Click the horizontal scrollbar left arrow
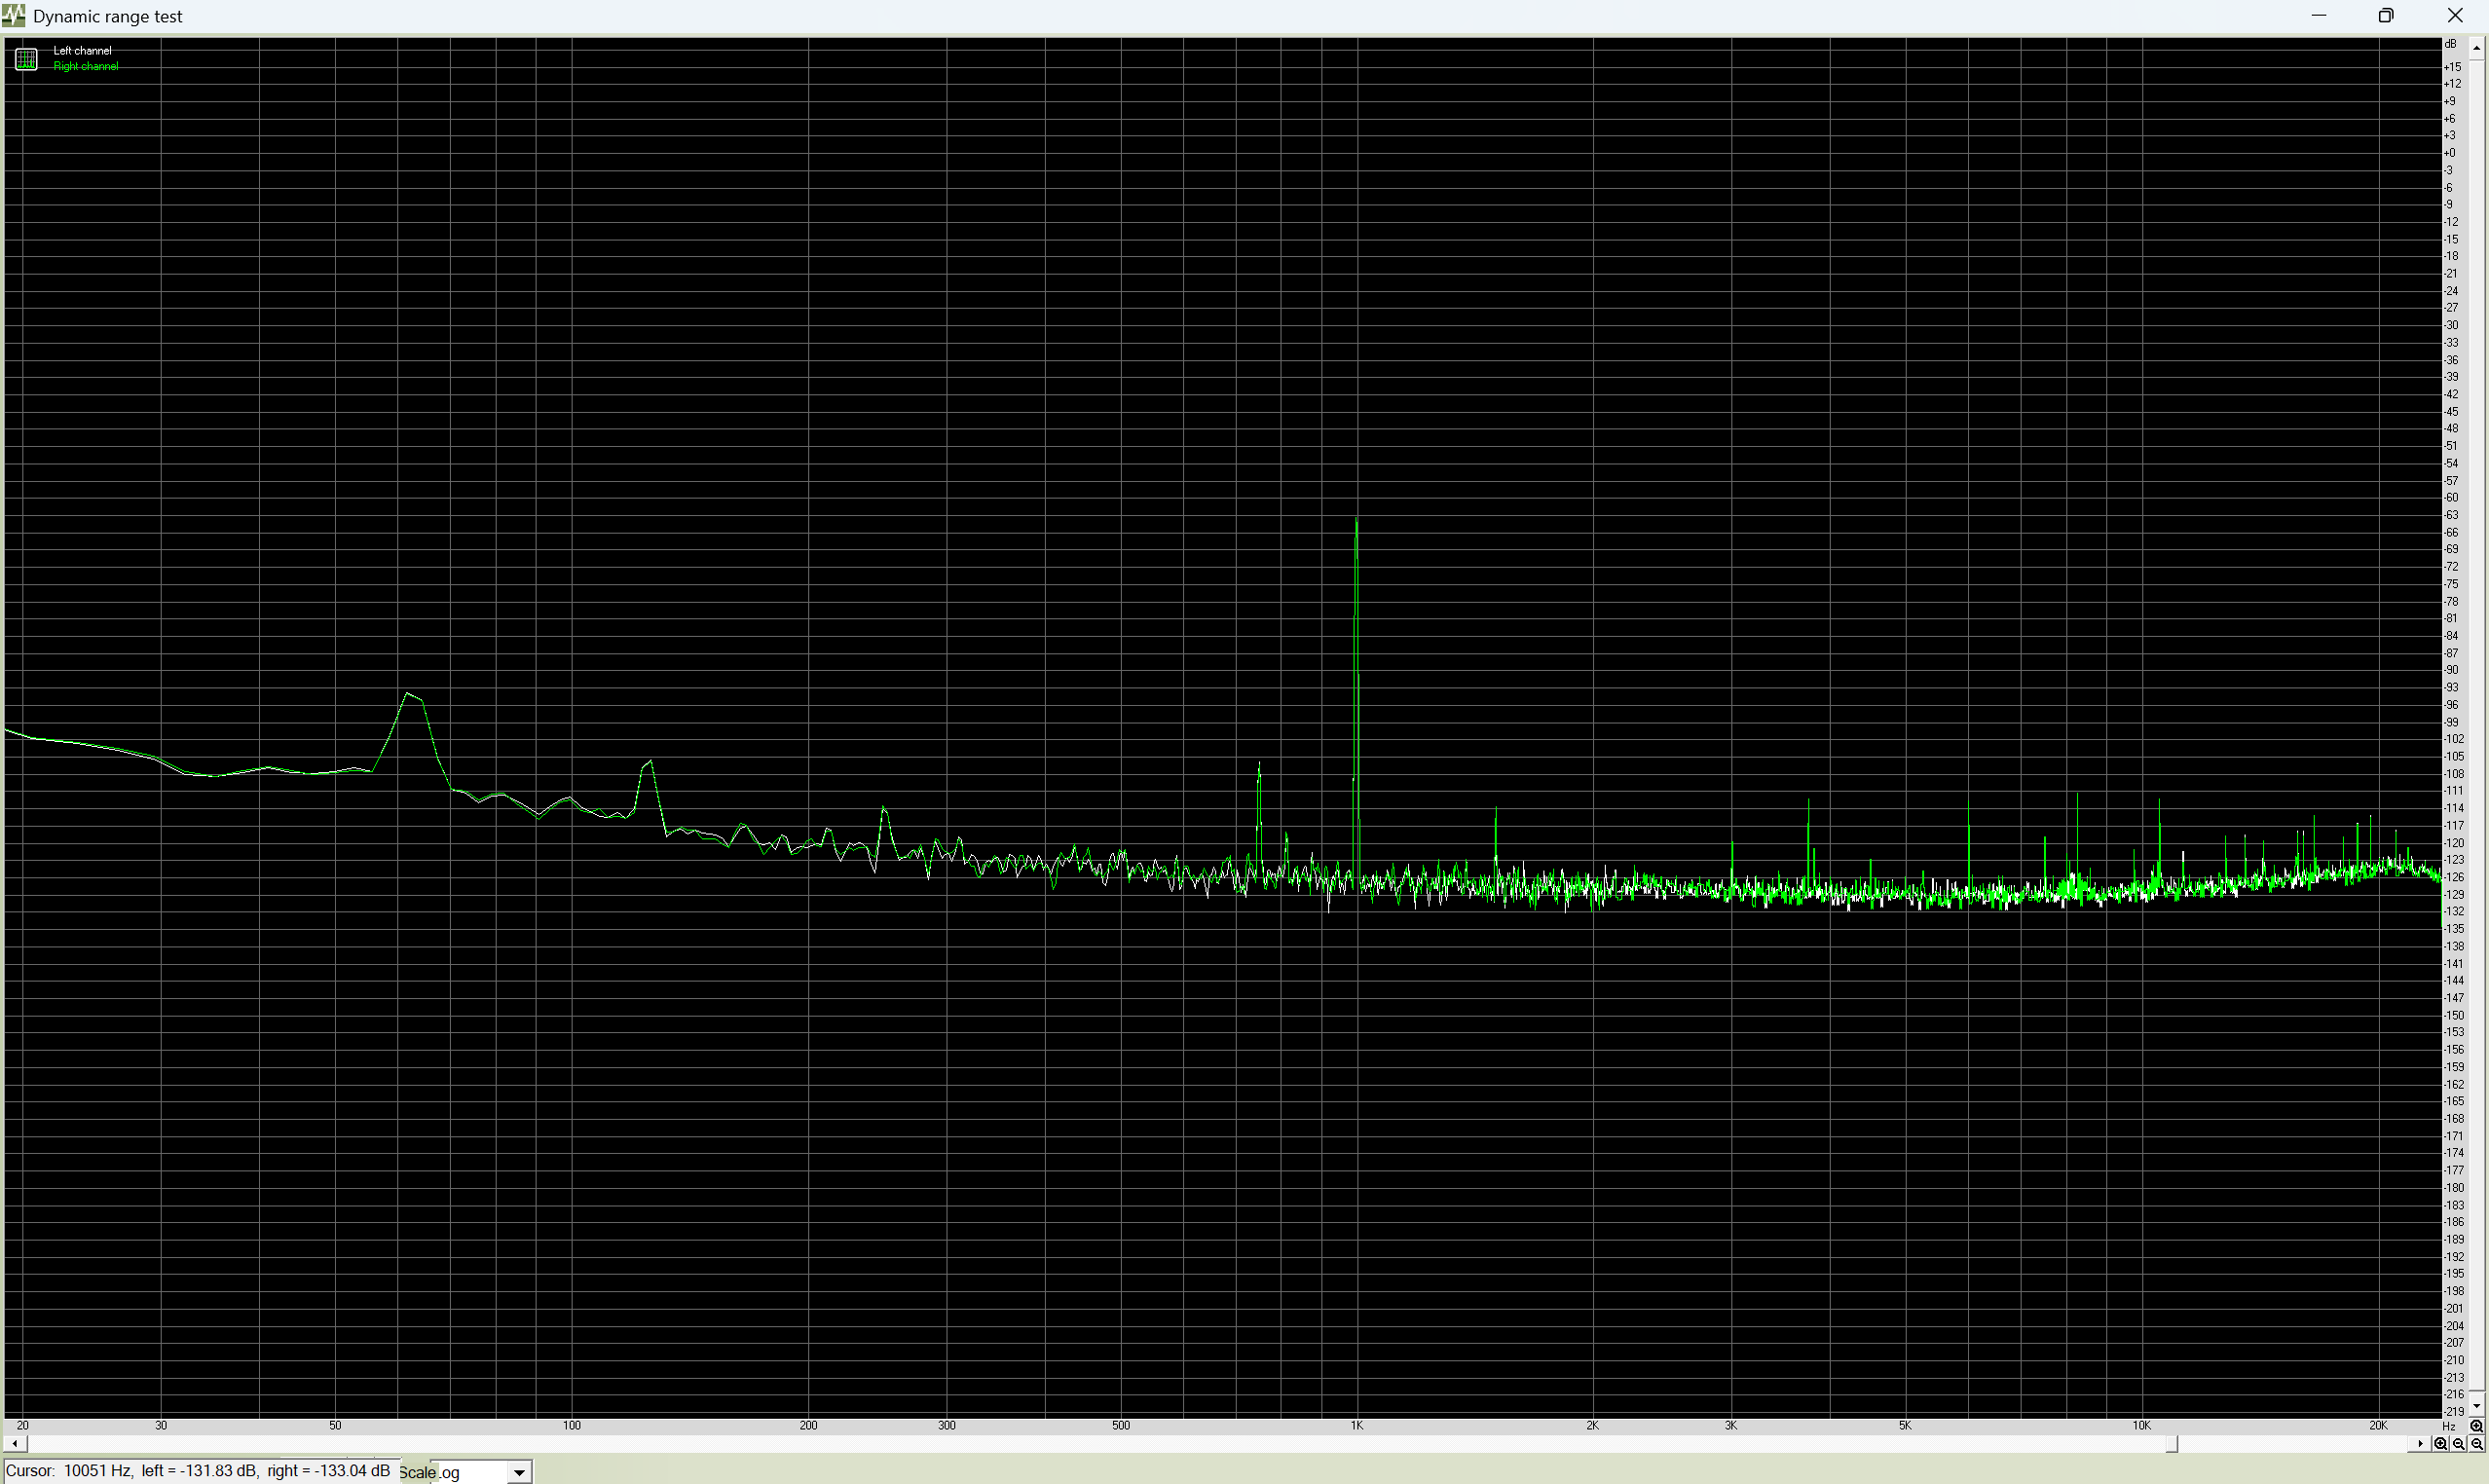 point(14,1443)
